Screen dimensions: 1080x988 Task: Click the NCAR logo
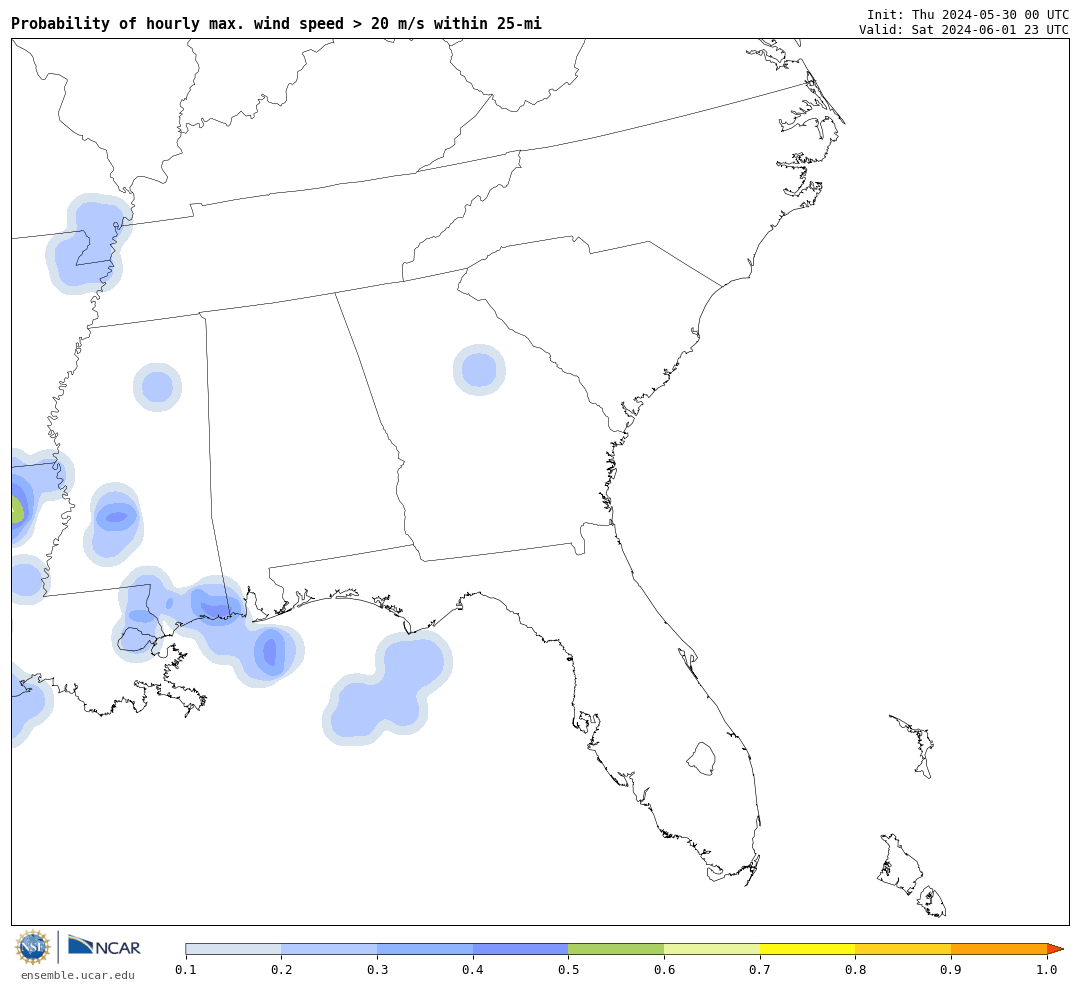pos(104,945)
